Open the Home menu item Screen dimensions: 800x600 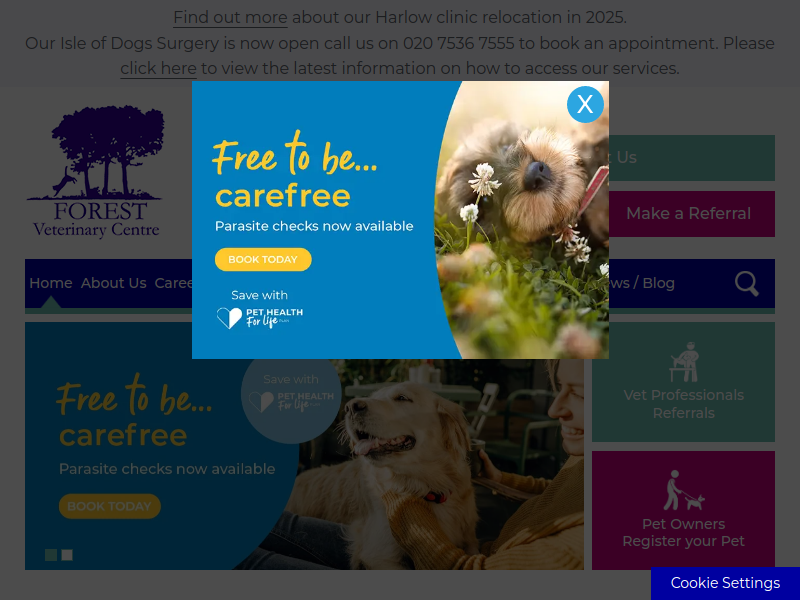point(51,283)
